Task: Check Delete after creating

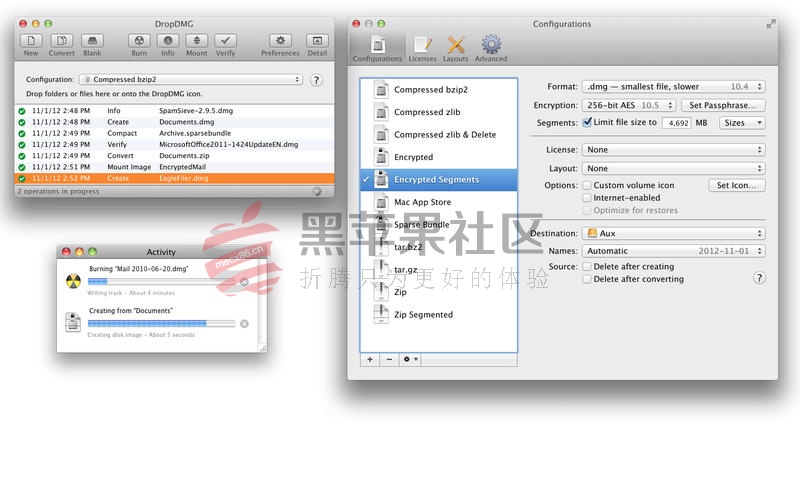Action: click(x=587, y=266)
